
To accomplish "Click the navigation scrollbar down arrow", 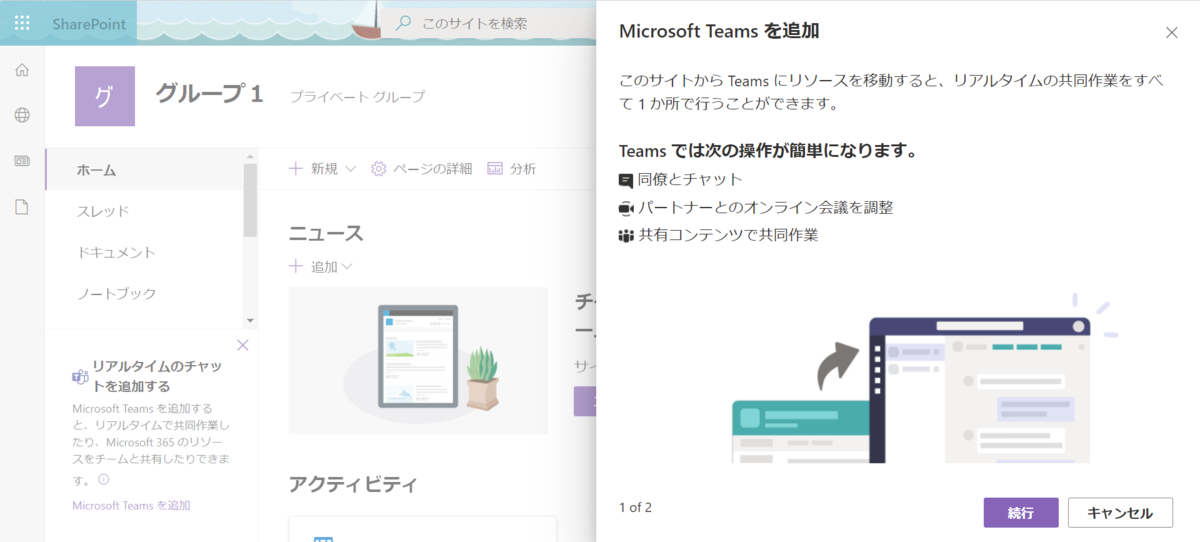I will pyautogui.click(x=251, y=320).
